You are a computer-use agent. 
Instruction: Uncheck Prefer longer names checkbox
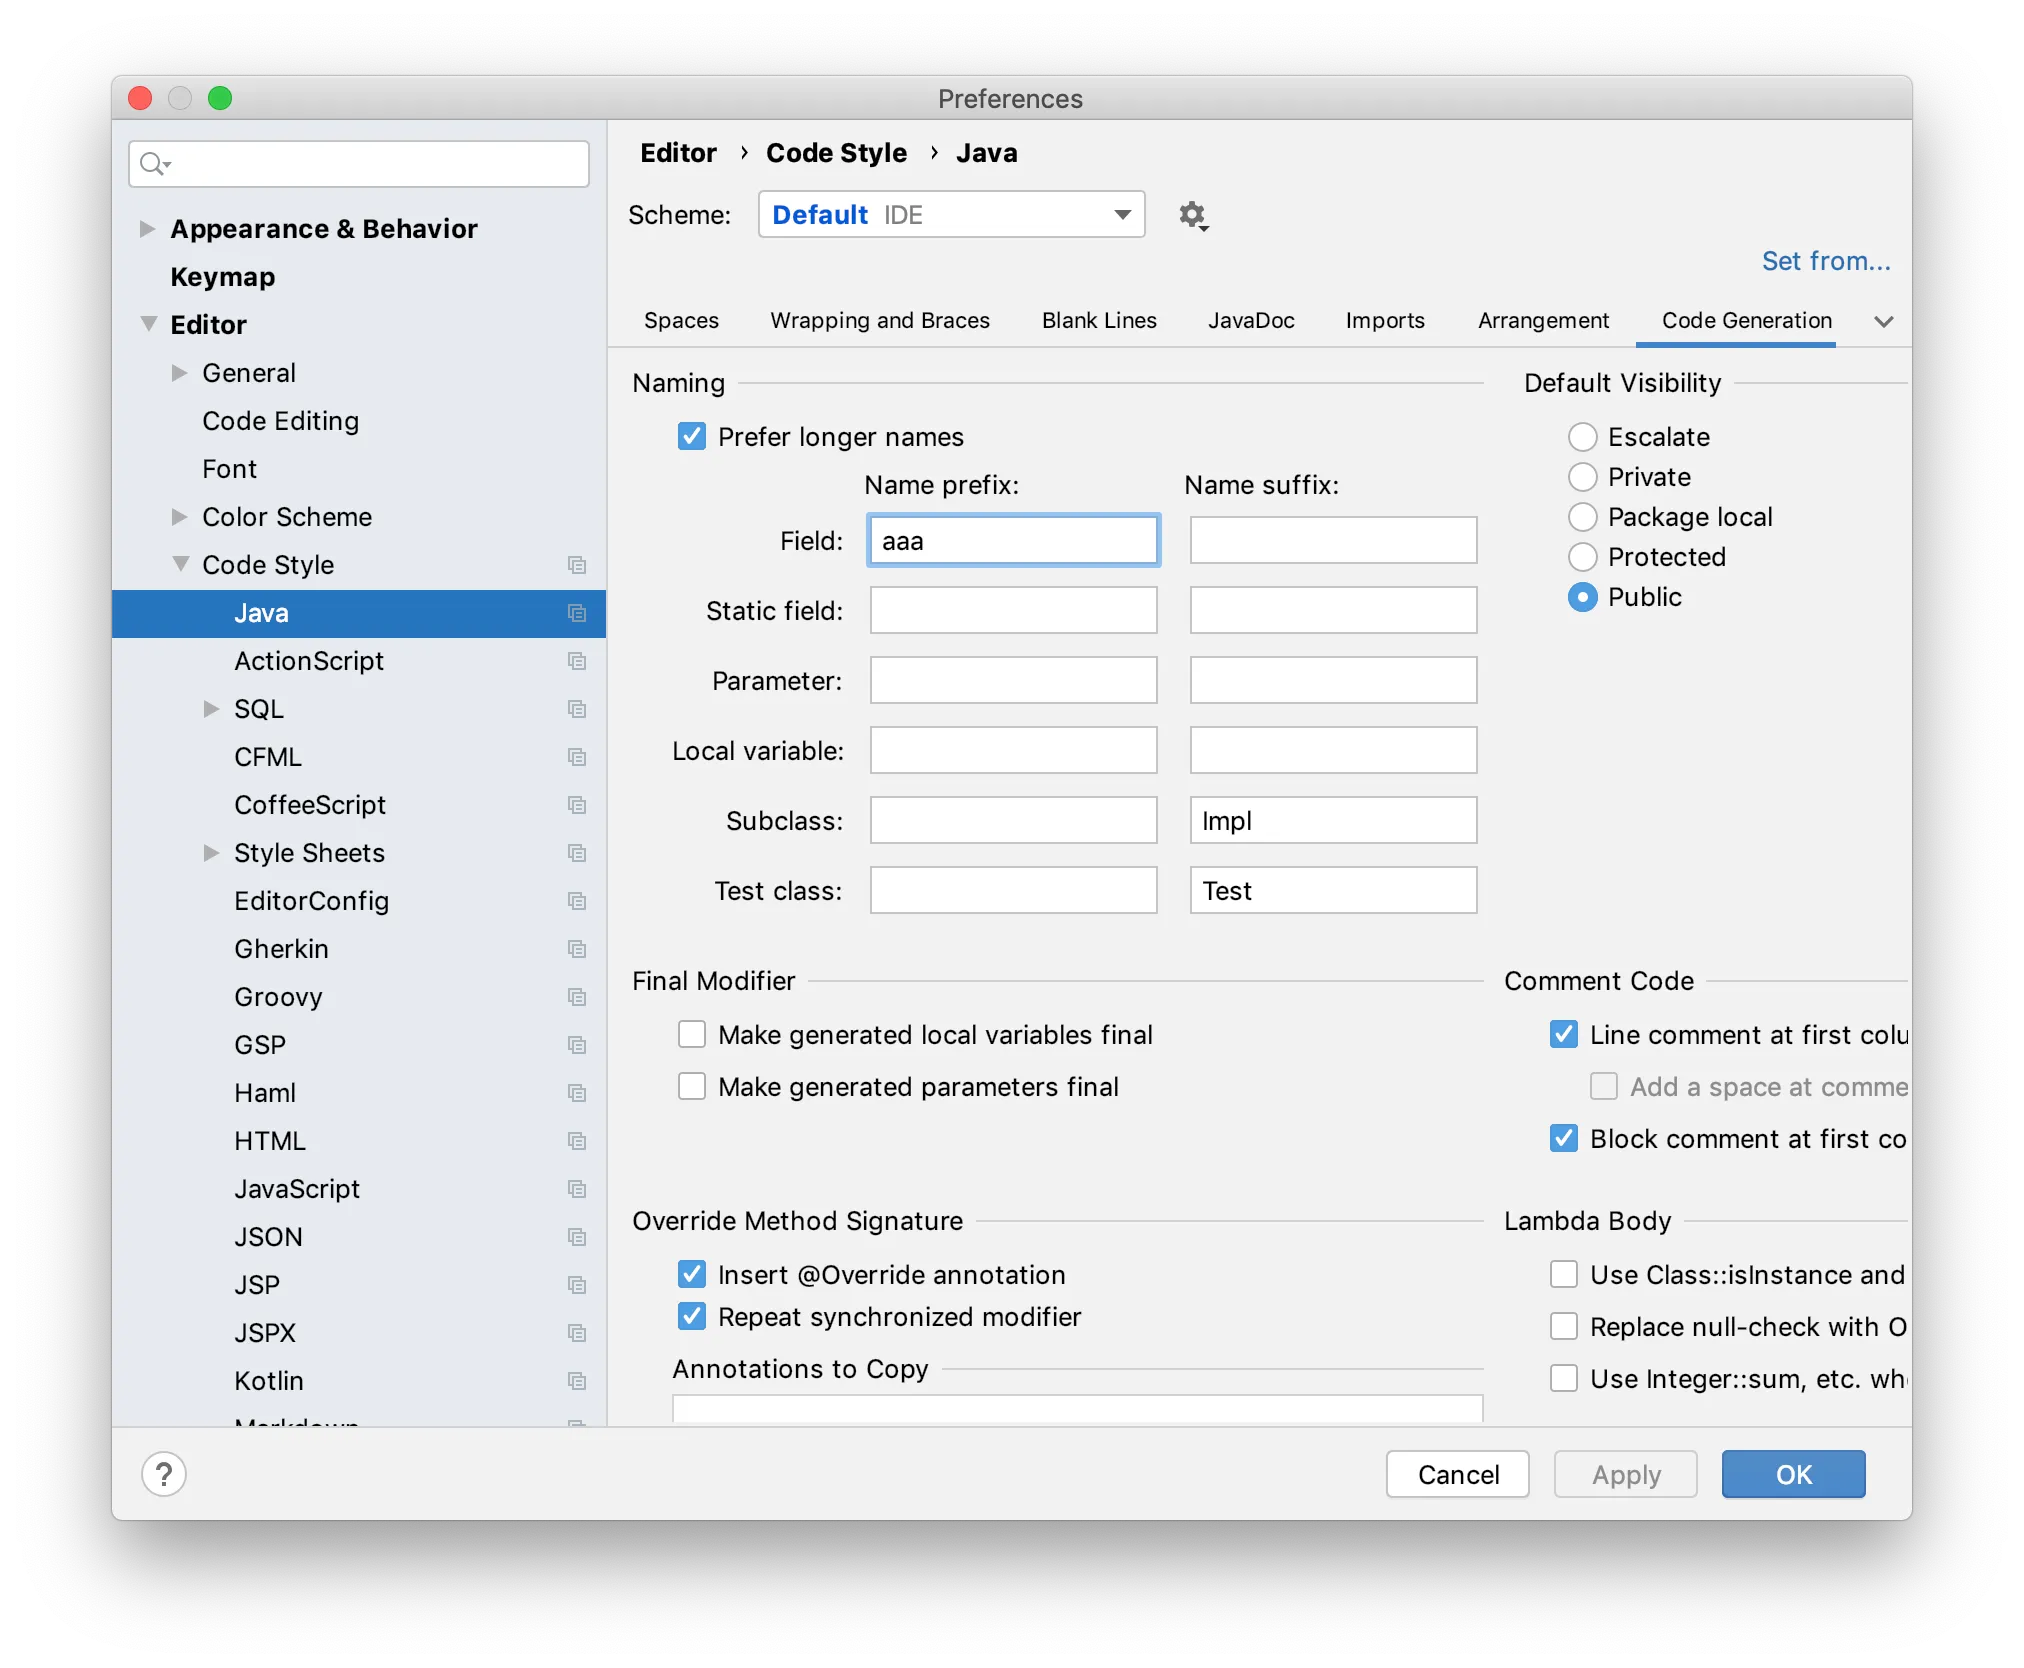692,437
